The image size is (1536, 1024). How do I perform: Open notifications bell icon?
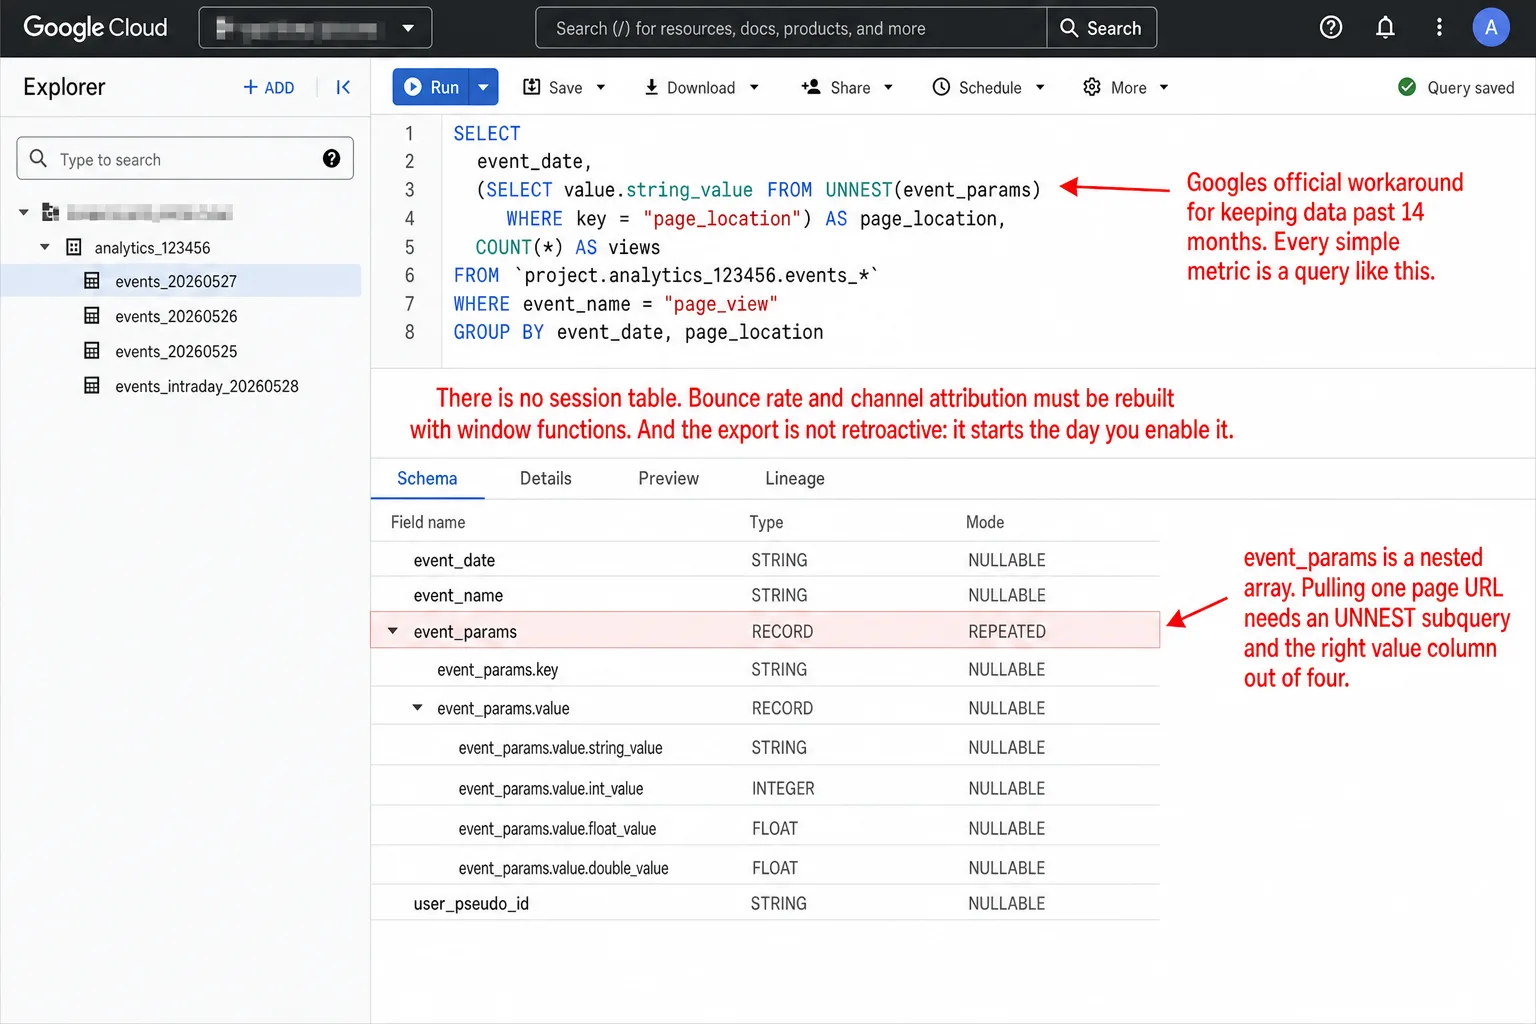click(1385, 28)
